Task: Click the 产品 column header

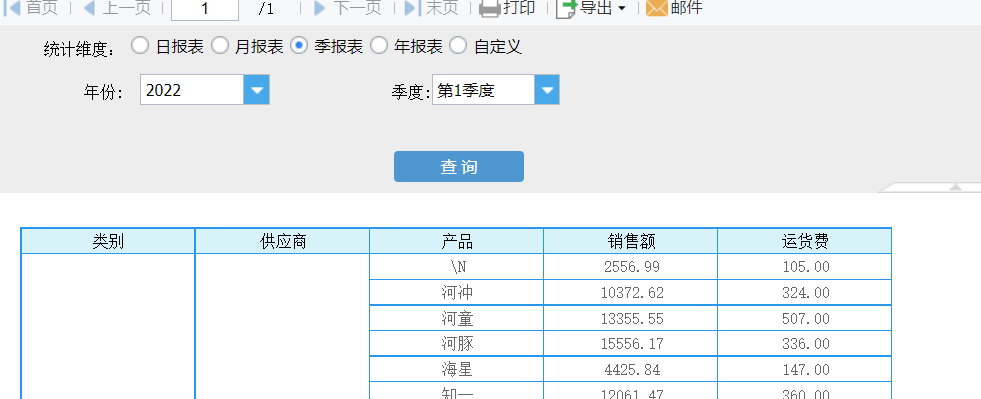Action: pos(457,241)
